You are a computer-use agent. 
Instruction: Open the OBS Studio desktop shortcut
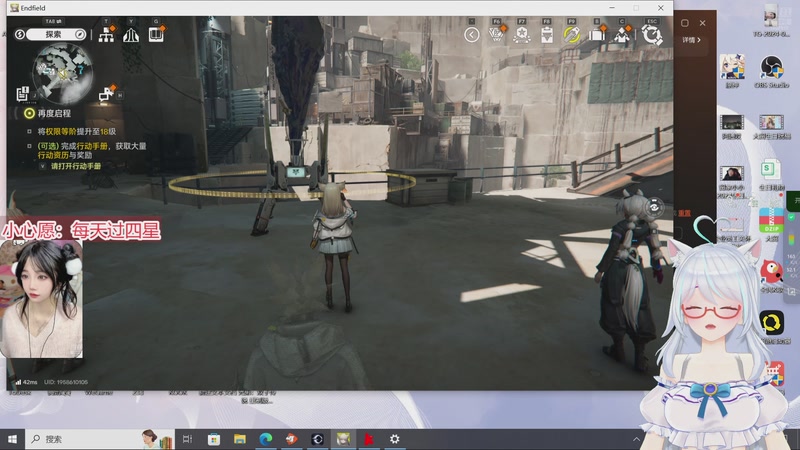point(771,71)
